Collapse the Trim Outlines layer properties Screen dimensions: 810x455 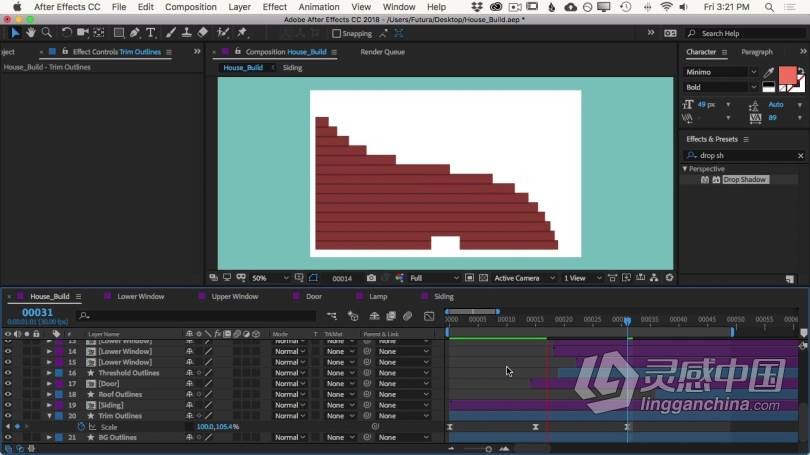49,416
